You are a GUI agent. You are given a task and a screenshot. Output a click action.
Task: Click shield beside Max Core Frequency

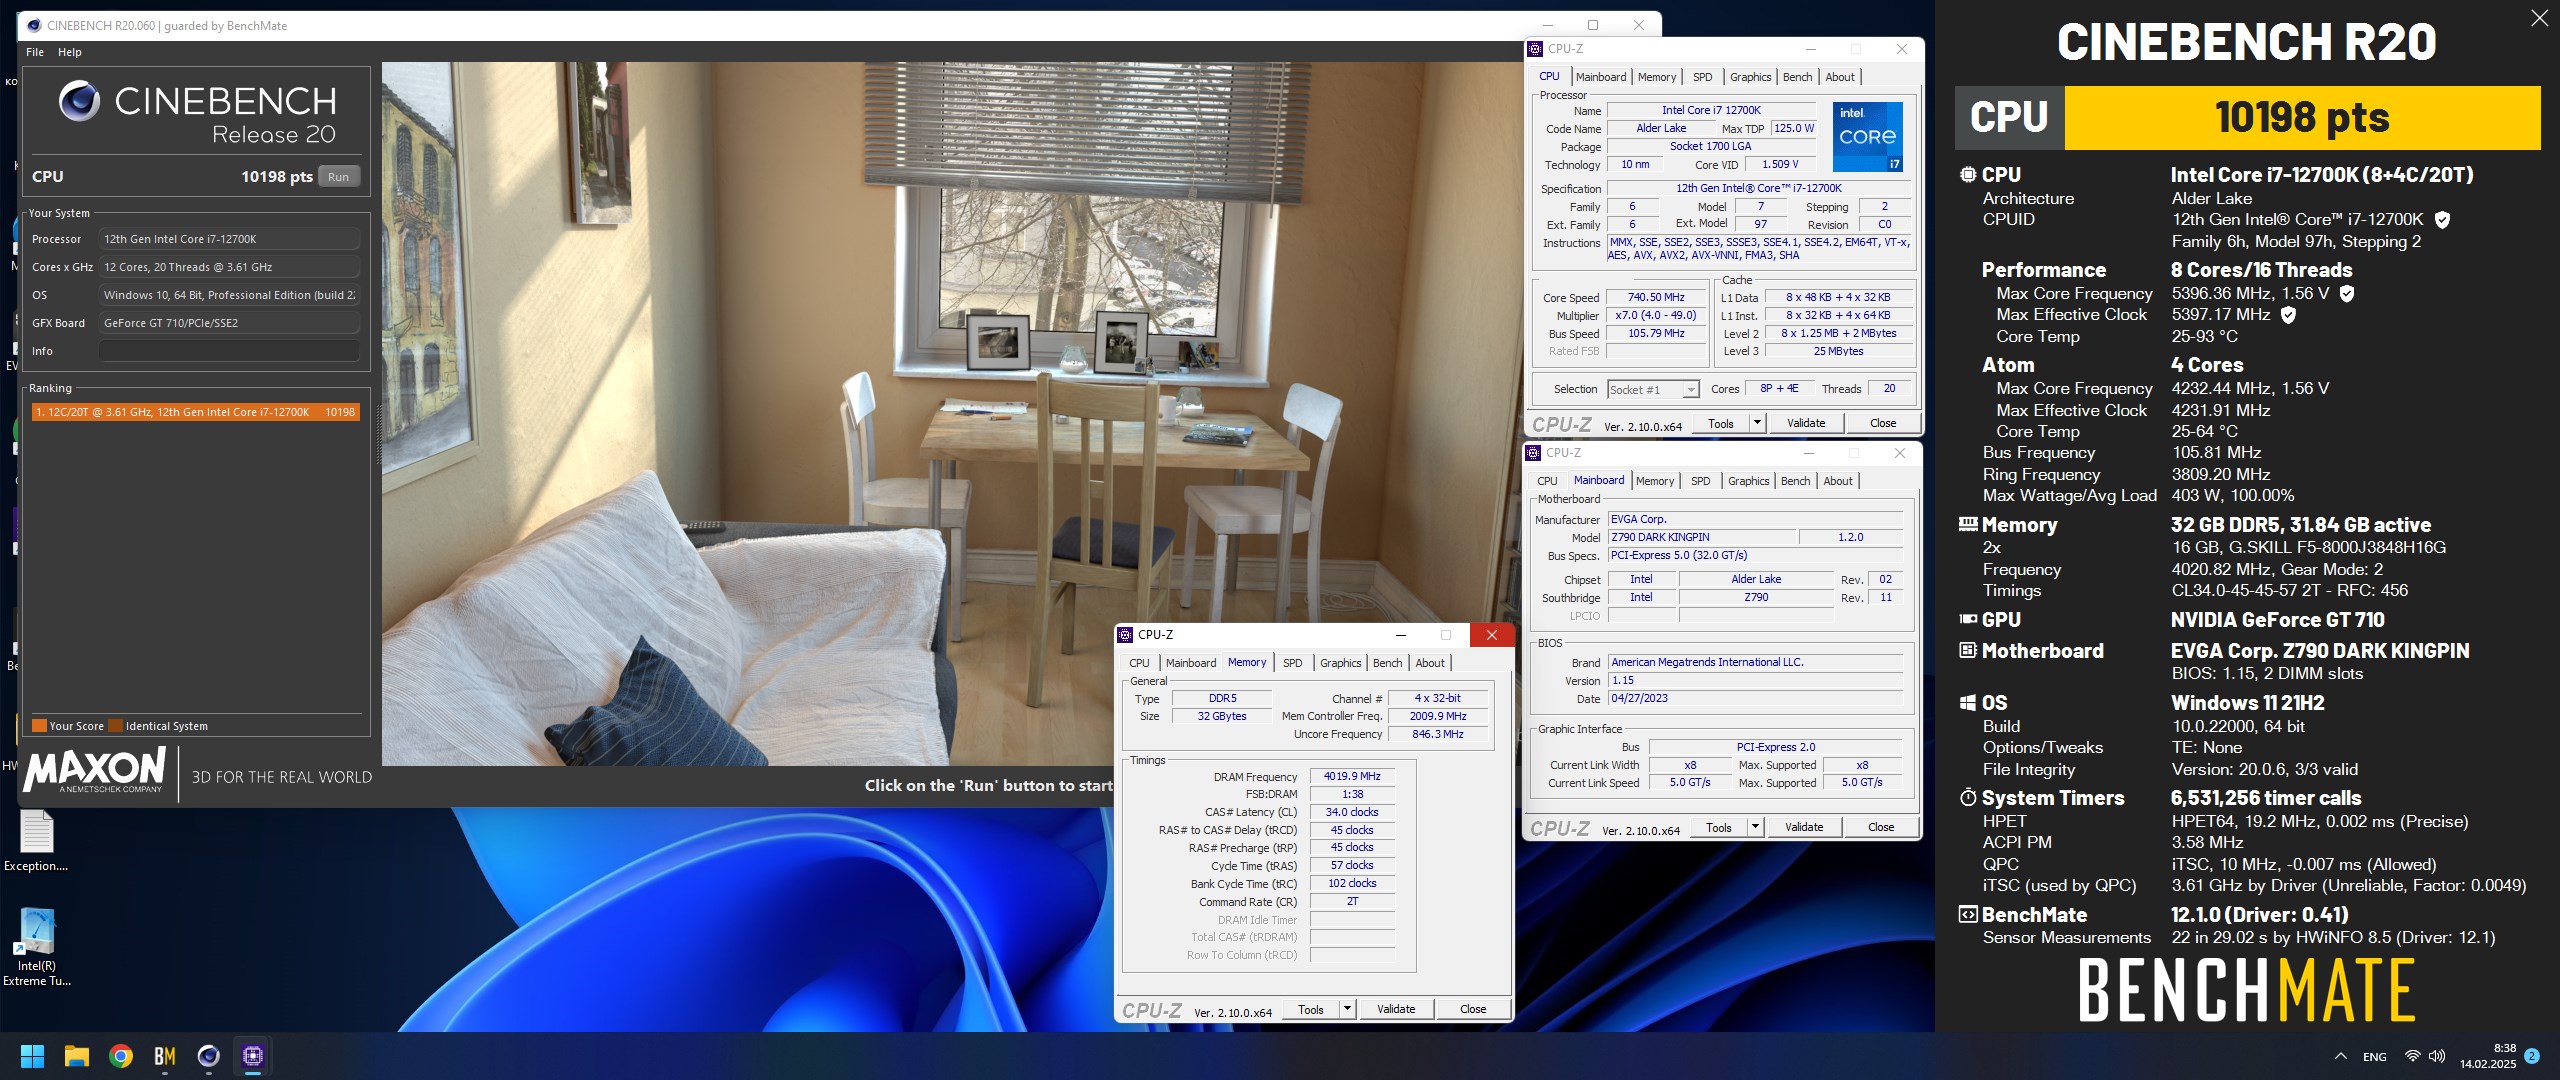pyautogui.click(x=2347, y=294)
